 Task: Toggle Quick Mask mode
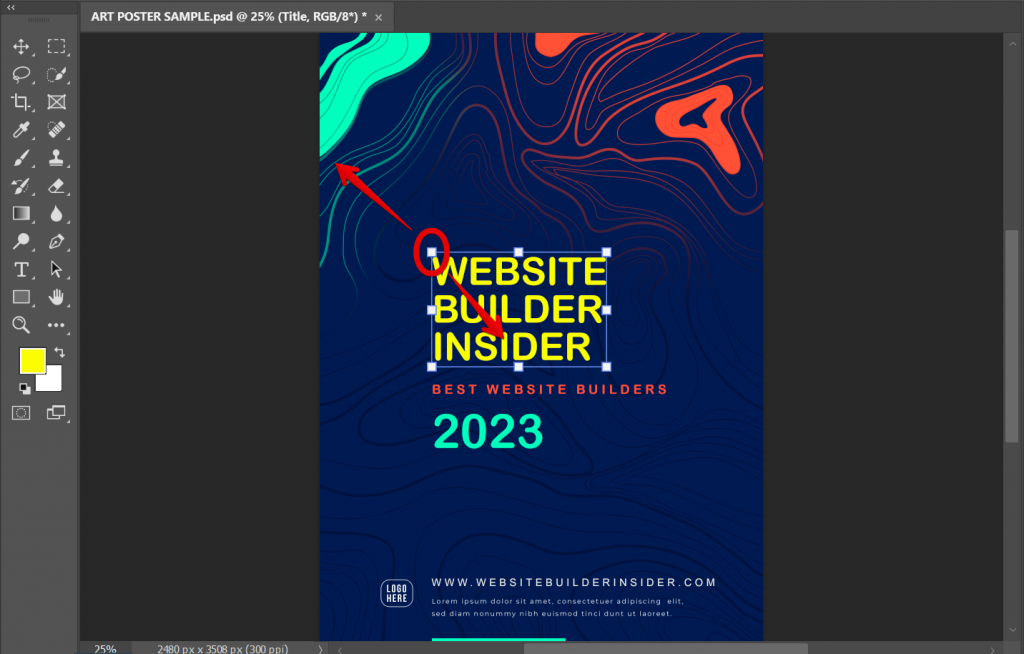pos(21,412)
